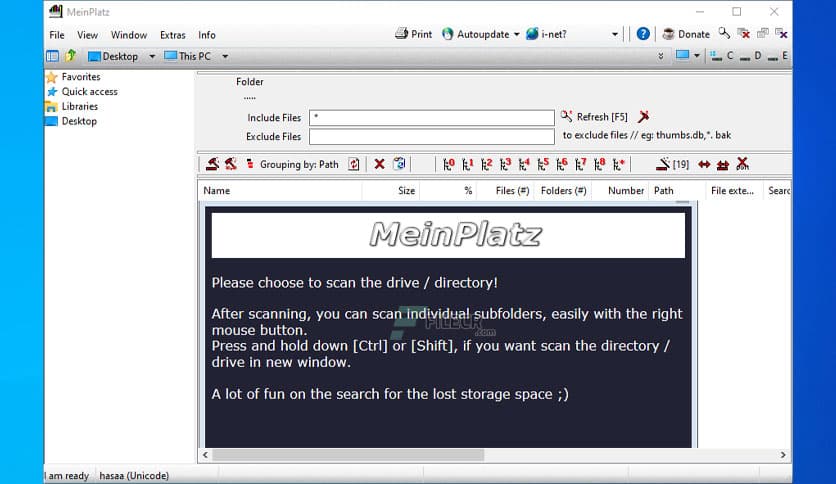Click the cascade windows icon
Viewport: 836px width, 484px height.
tap(762, 34)
